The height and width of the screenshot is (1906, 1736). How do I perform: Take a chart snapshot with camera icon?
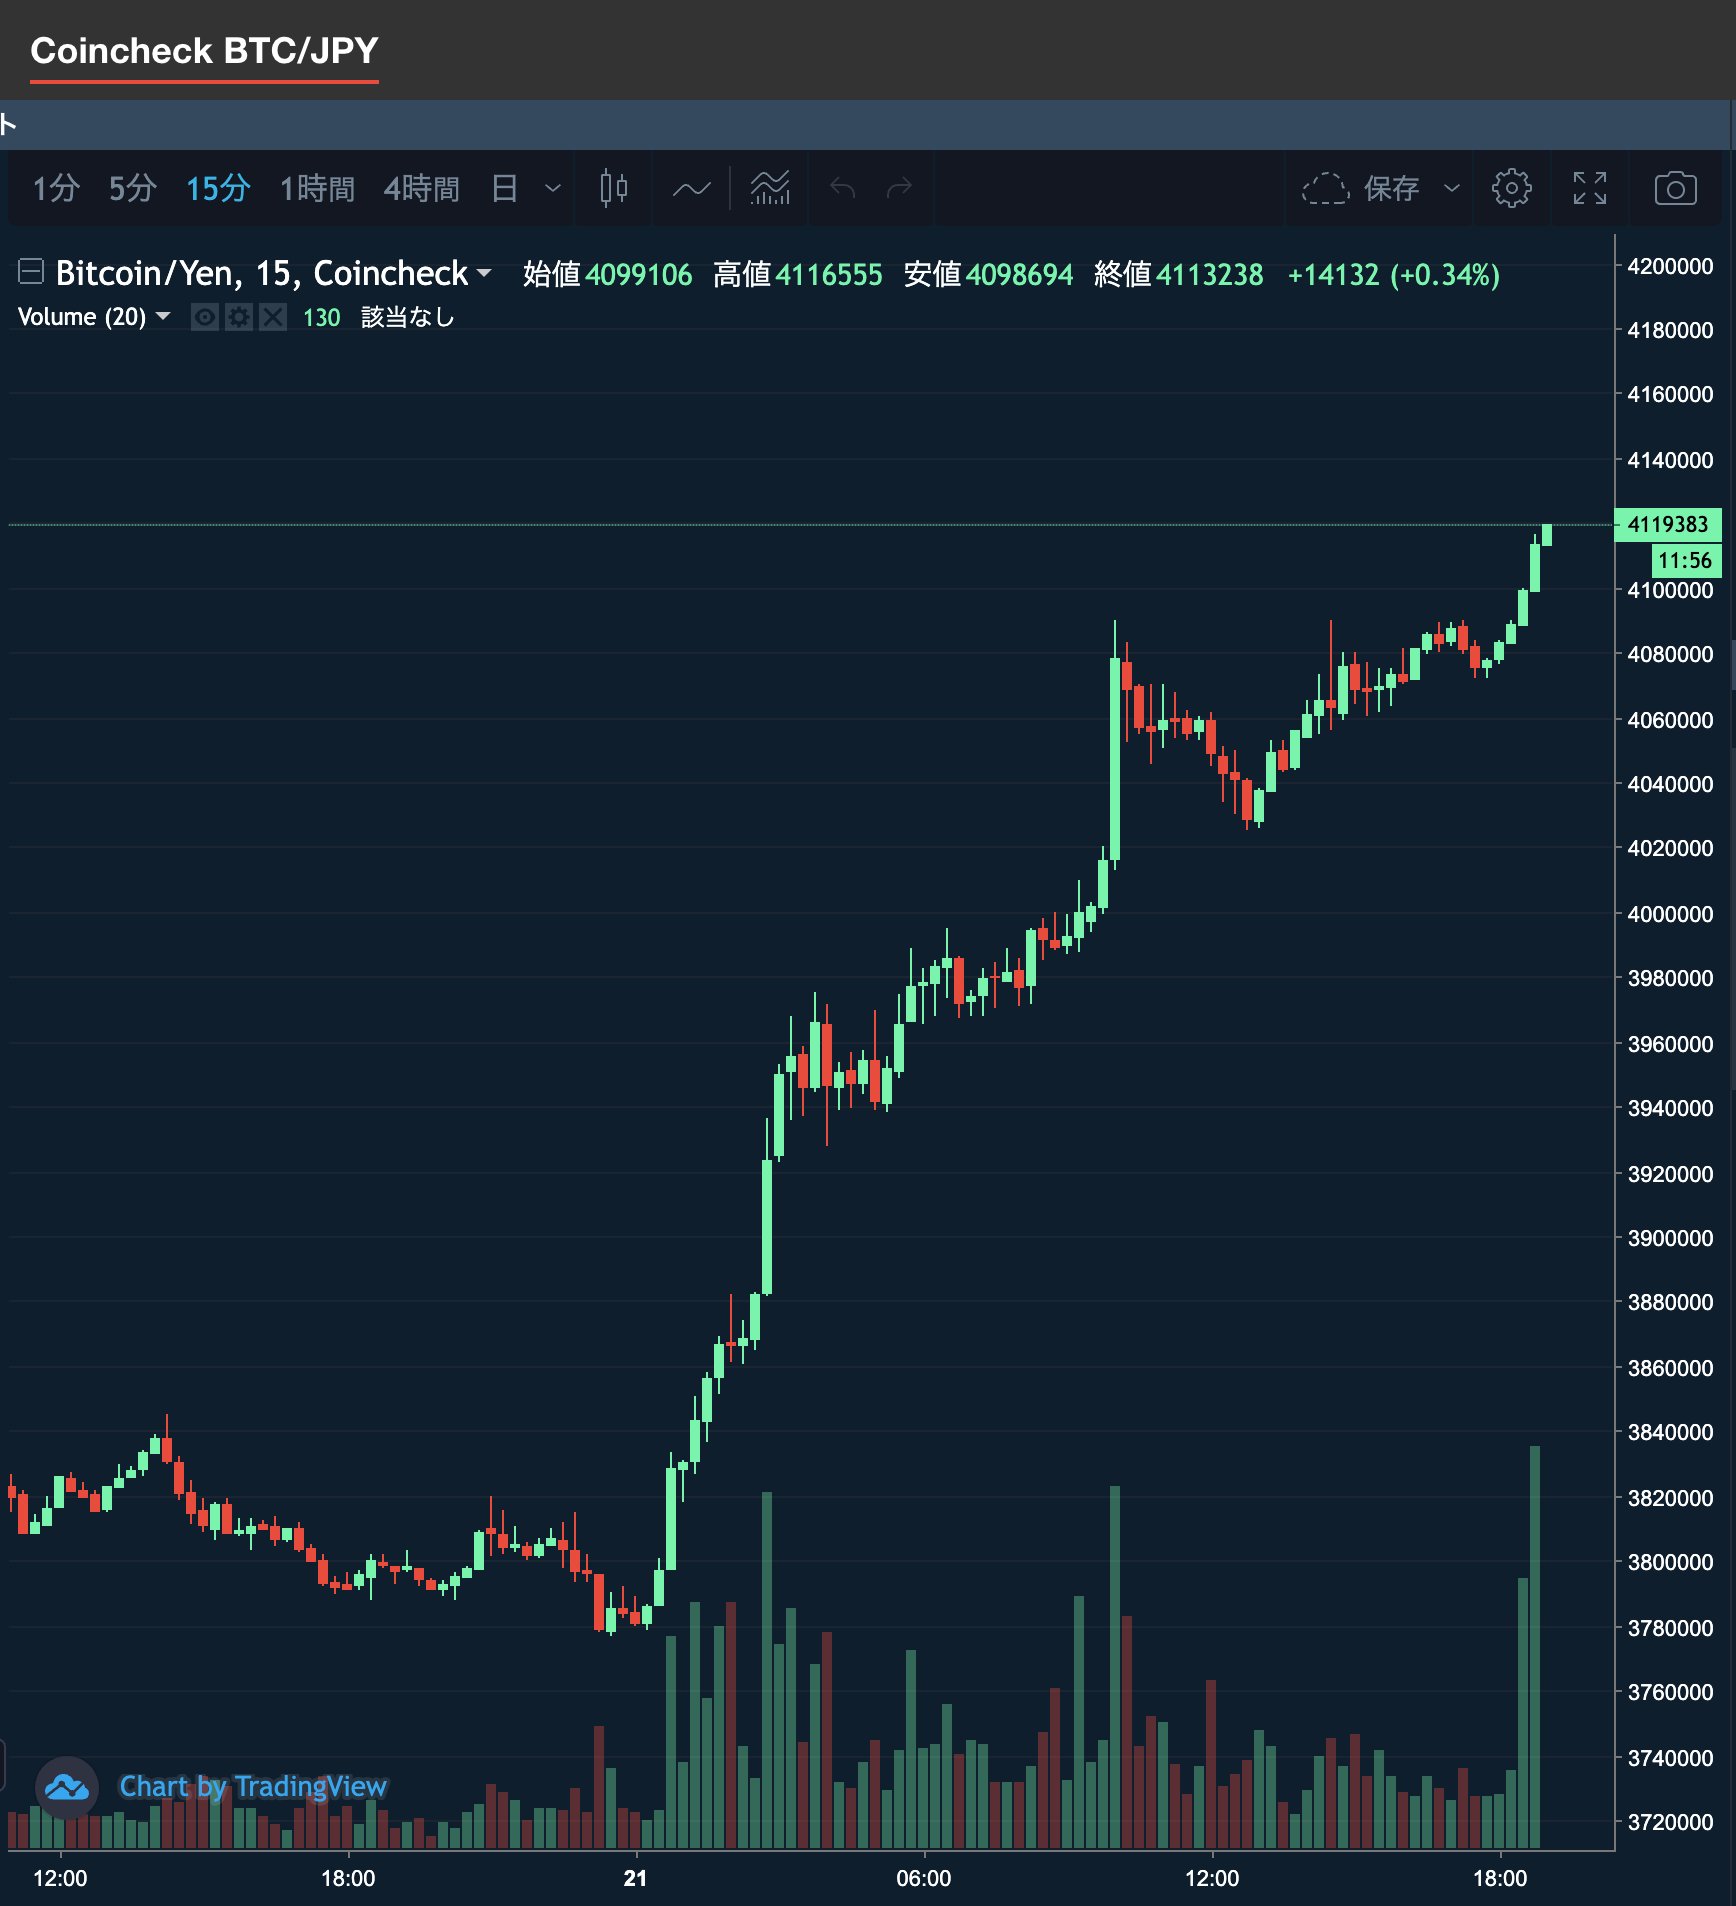point(1675,188)
